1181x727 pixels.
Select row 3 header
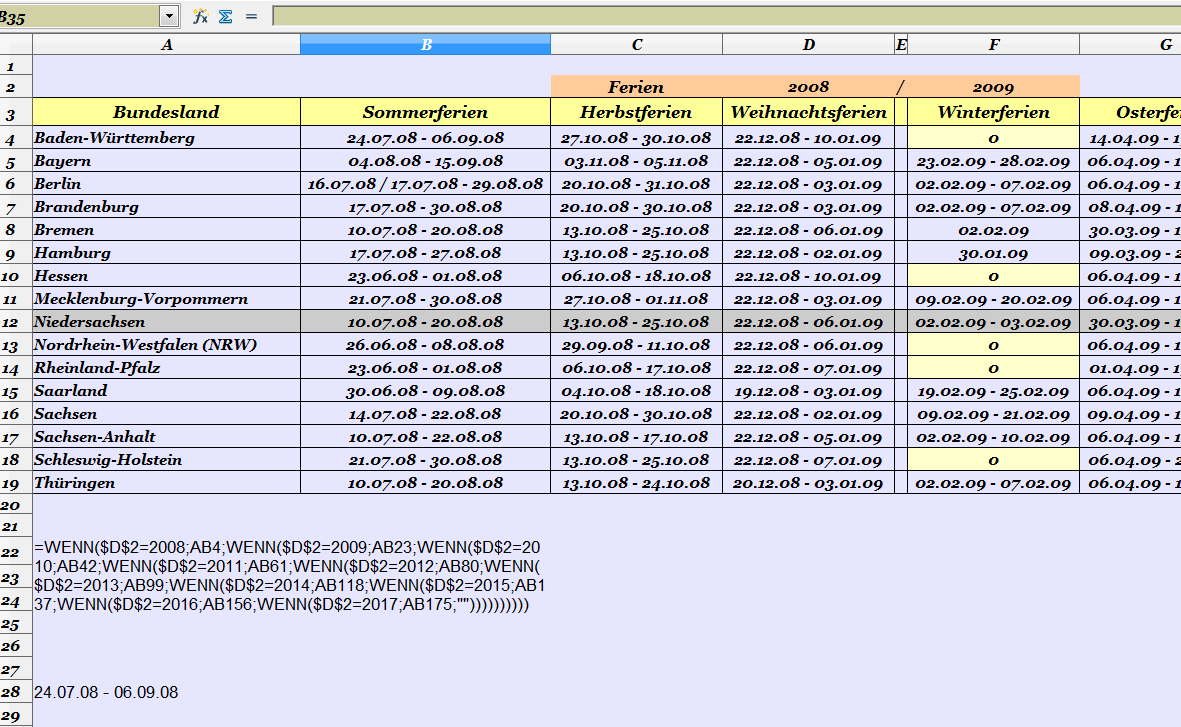click(x=16, y=114)
